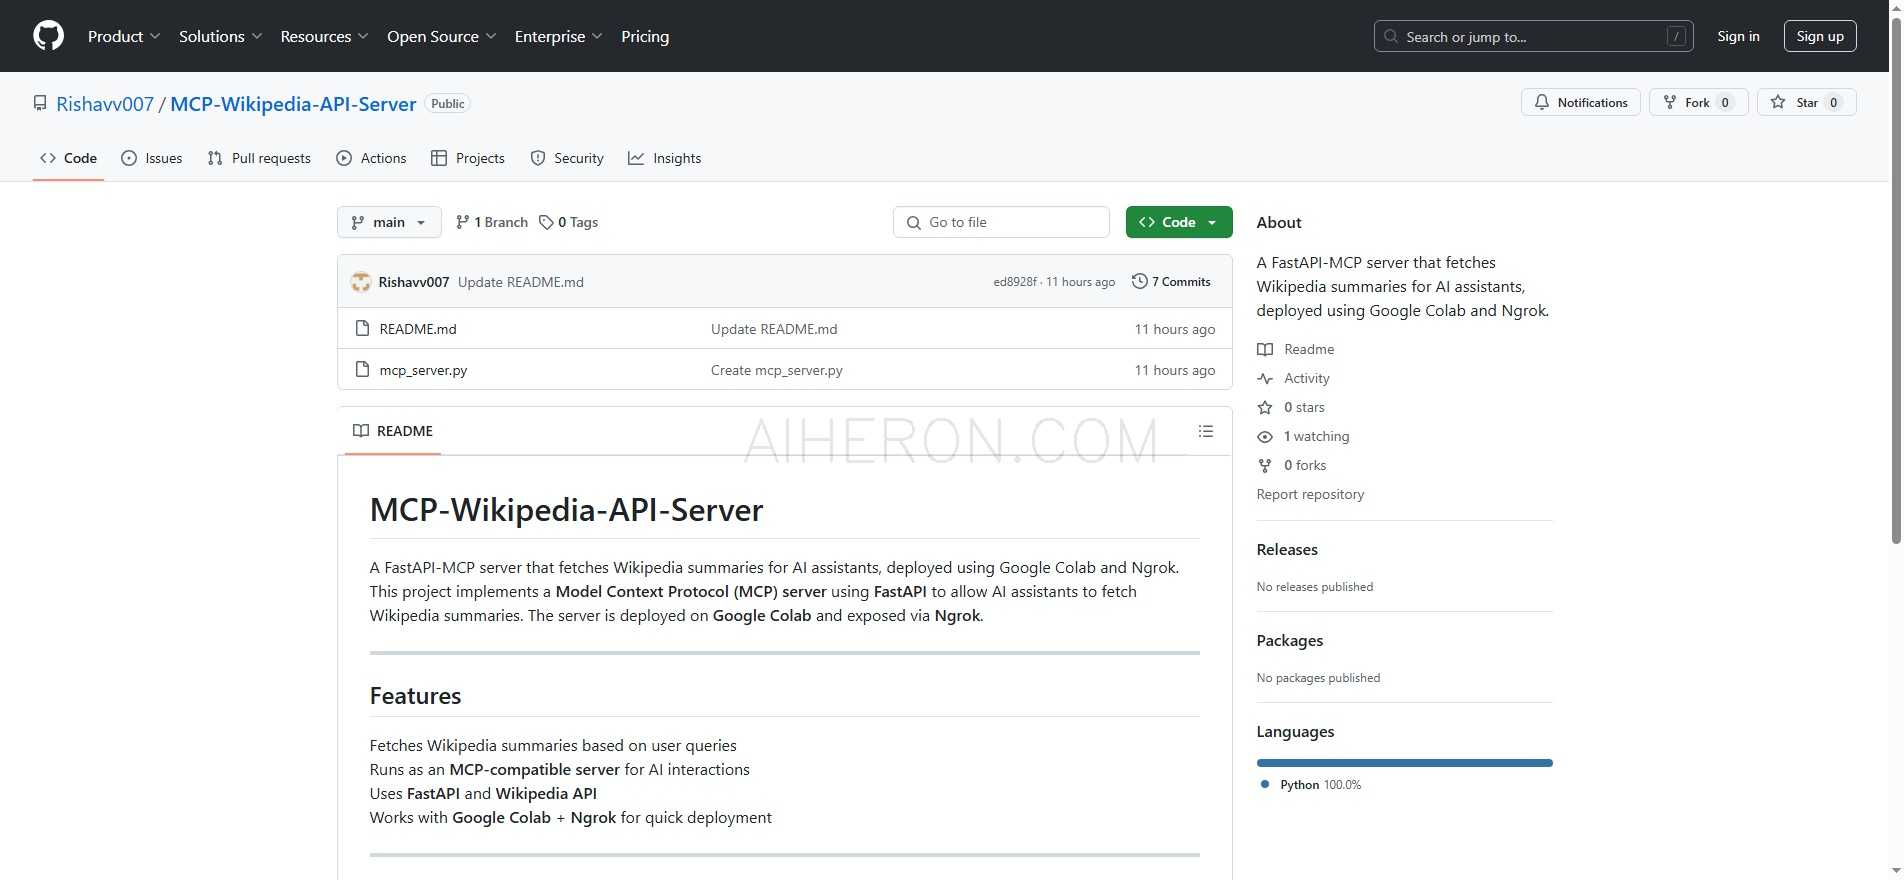Click the Sign up button
1904x880 pixels.
click(1820, 36)
